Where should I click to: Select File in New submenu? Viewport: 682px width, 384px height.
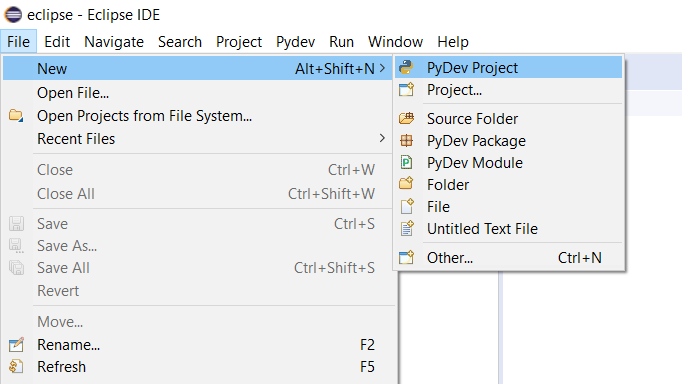(x=508, y=206)
